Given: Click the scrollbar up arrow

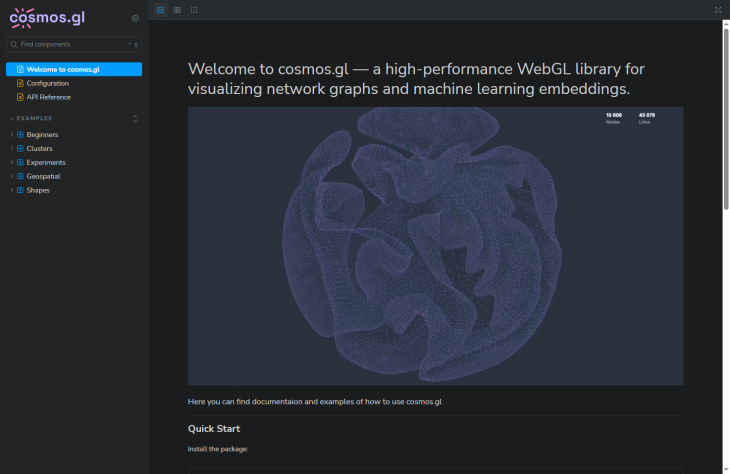Looking at the screenshot, I should click(726, 24).
